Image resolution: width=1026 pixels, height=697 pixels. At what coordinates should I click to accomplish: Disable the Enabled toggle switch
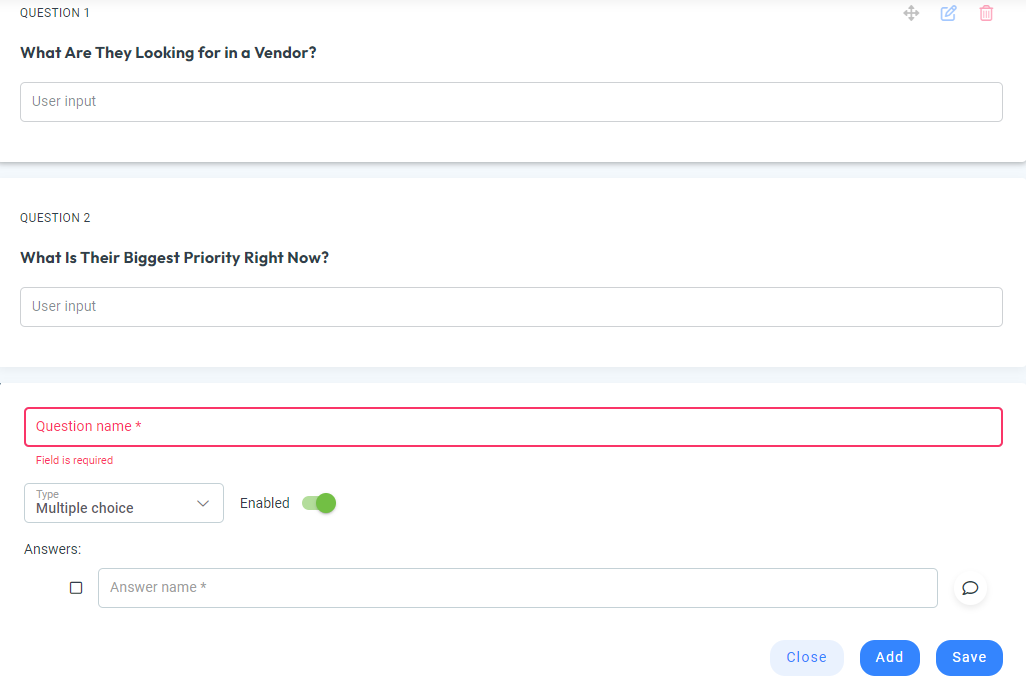(317, 503)
